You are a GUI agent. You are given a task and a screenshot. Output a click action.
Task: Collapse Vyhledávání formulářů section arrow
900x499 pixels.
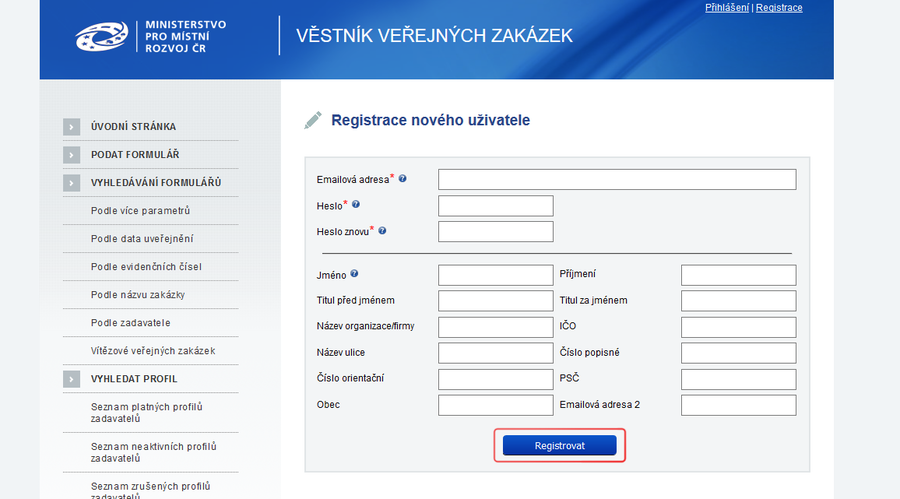(x=71, y=183)
